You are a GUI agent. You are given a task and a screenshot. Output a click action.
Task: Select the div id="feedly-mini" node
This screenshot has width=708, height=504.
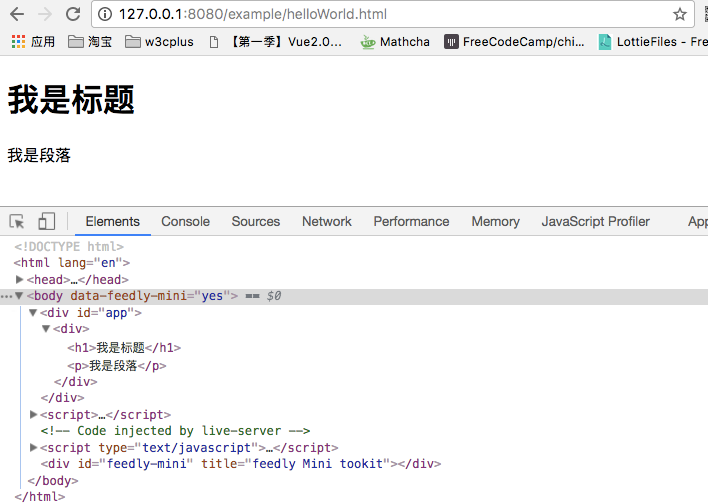point(241,464)
